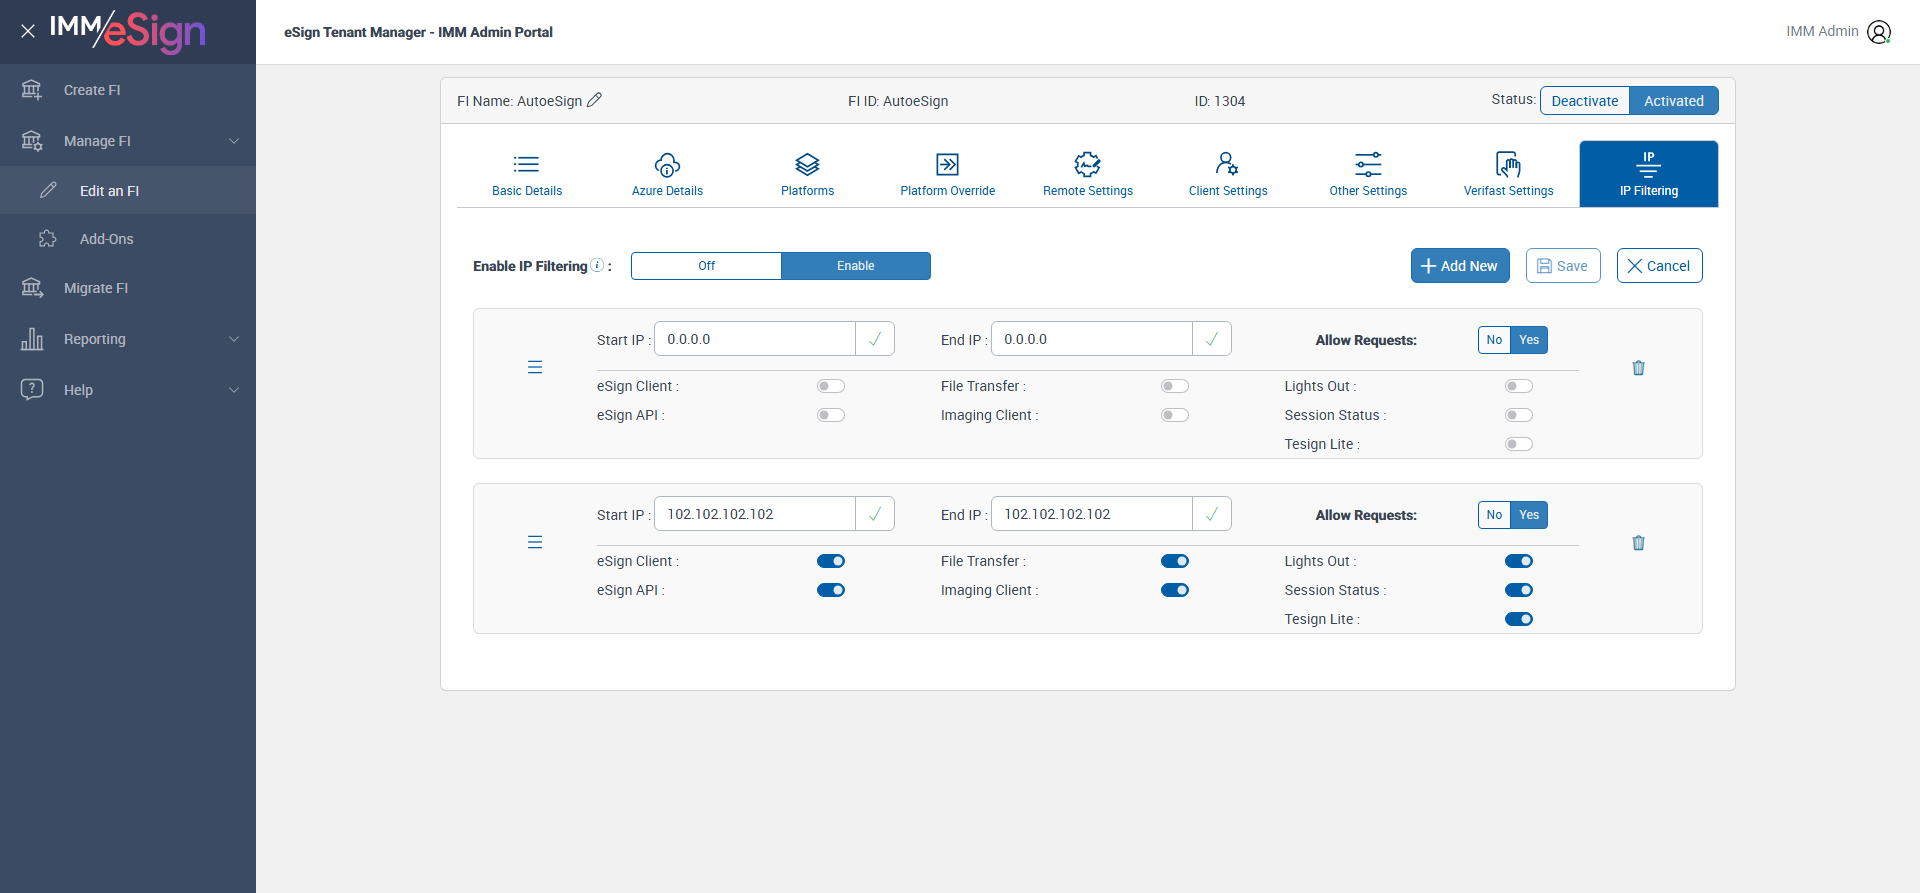1920x893 pixels.
Task: Click the Add-Ons puzzle icon
Action: (48, 239)
